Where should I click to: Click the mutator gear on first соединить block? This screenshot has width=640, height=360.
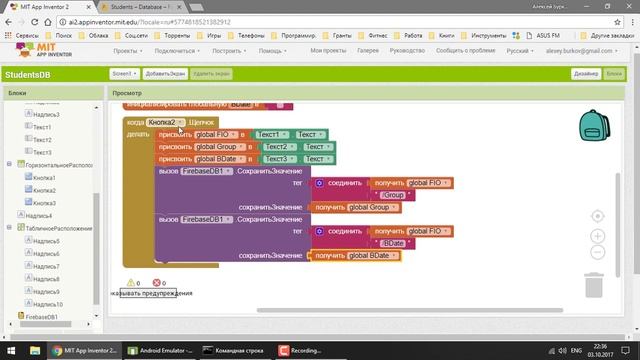click(x=320, y=183)
